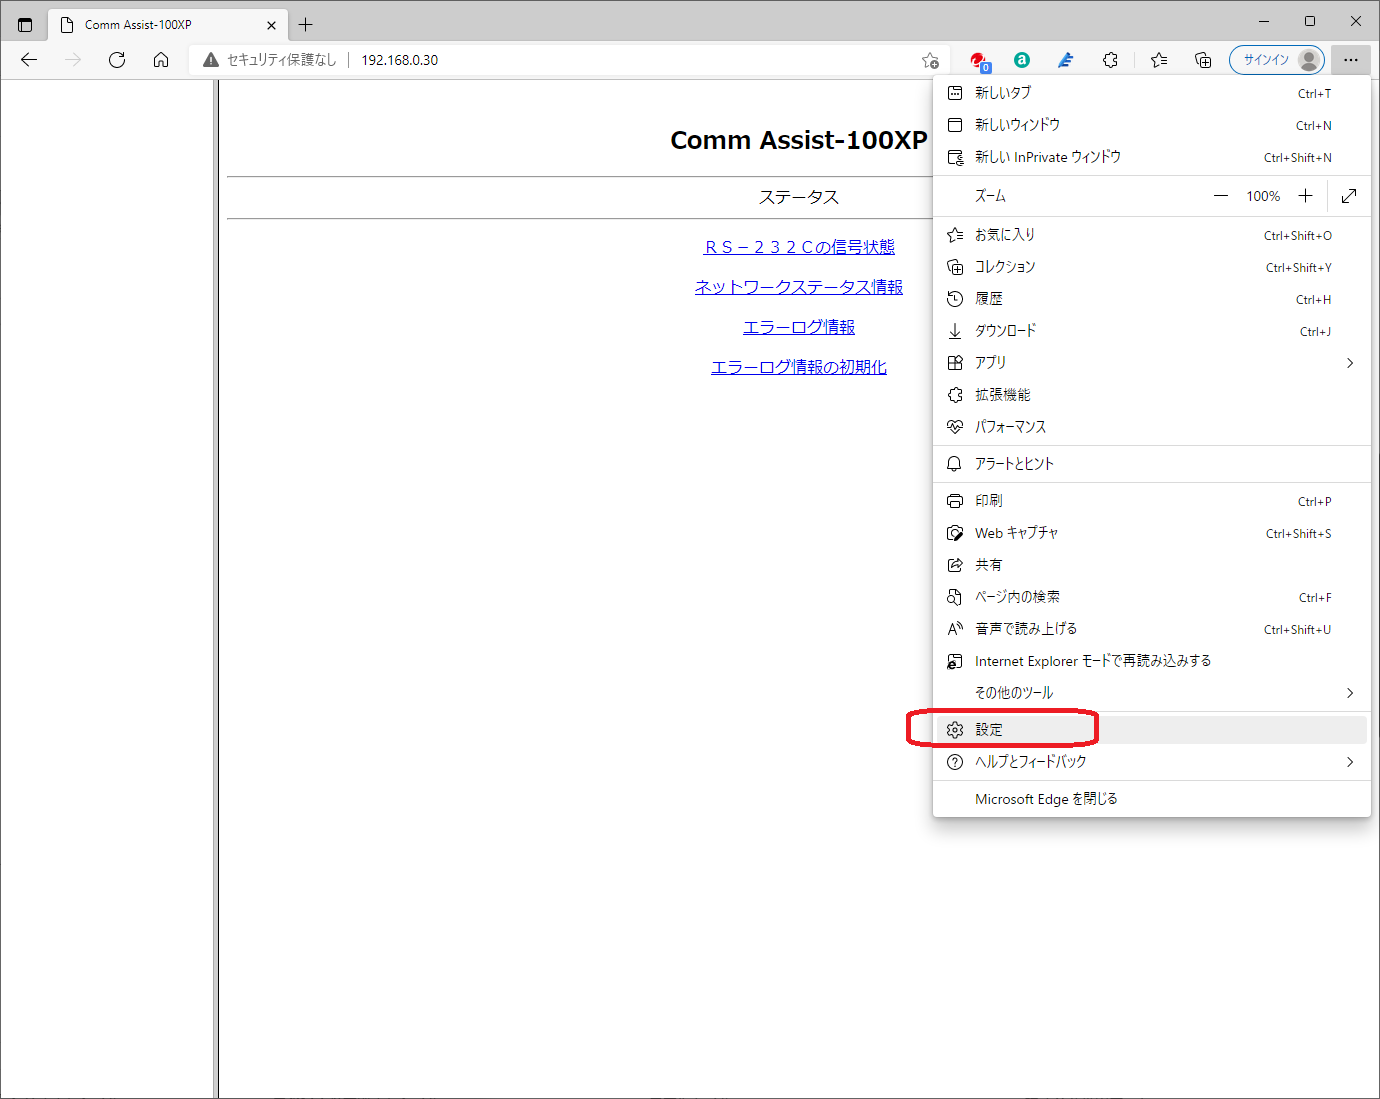
Task: Select 共有 from the menu
Action: (x=1151, y=565)
